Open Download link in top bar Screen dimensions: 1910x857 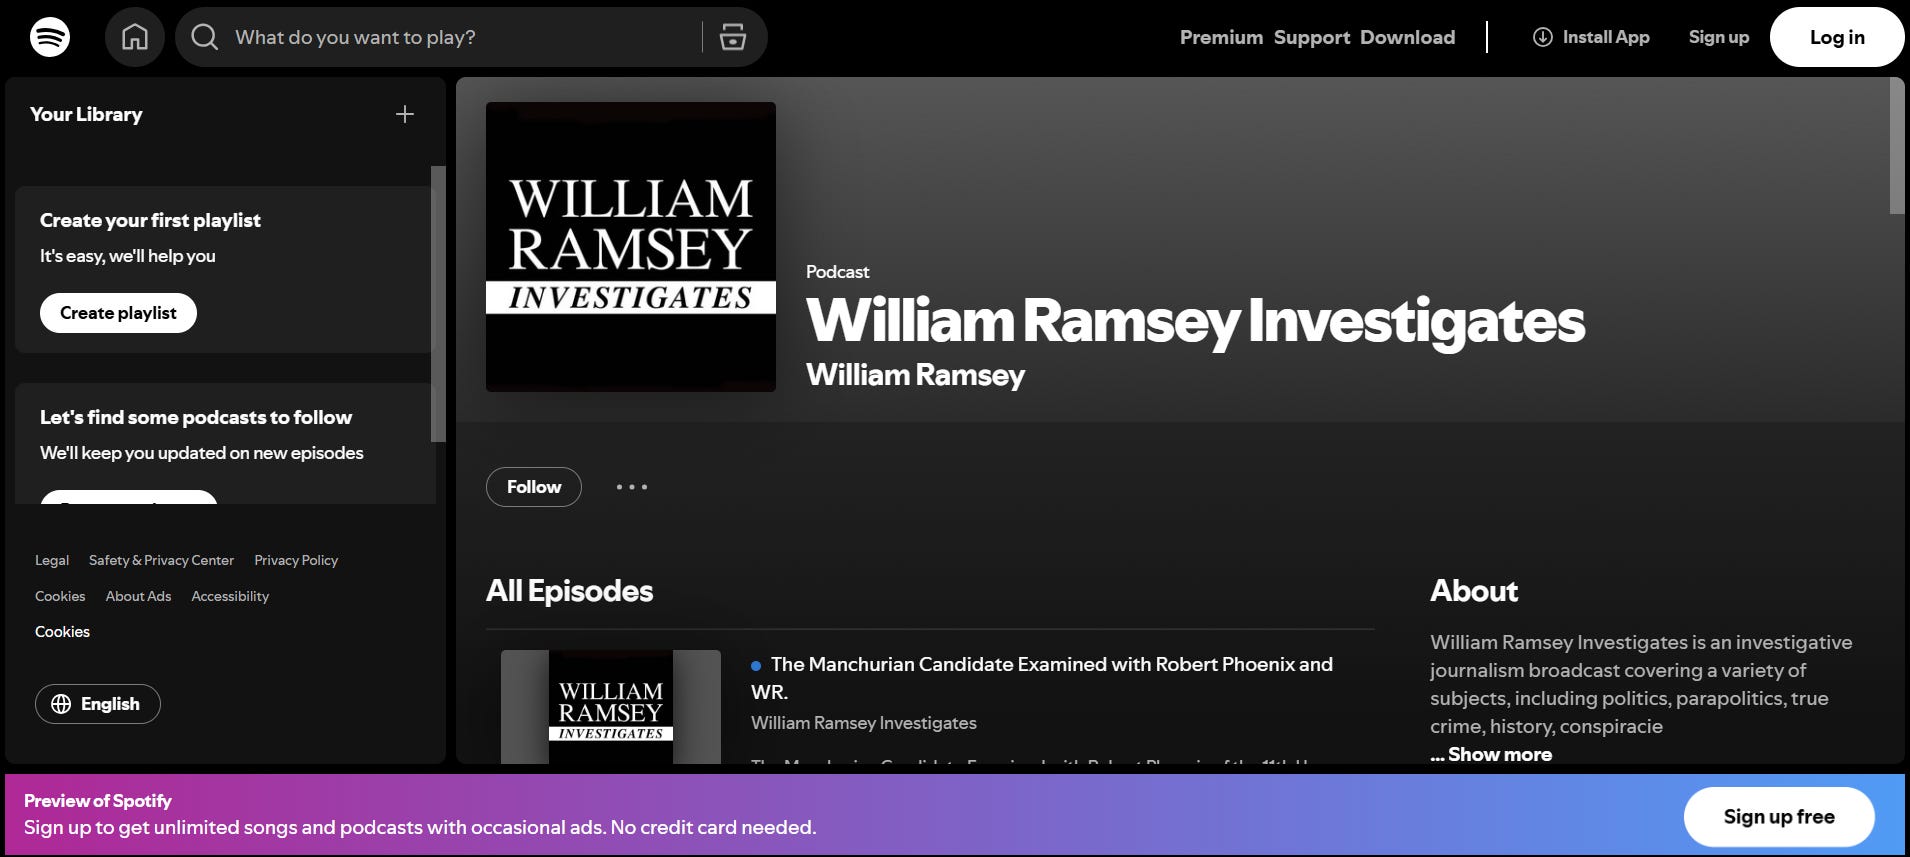(x=1407, y=37)
